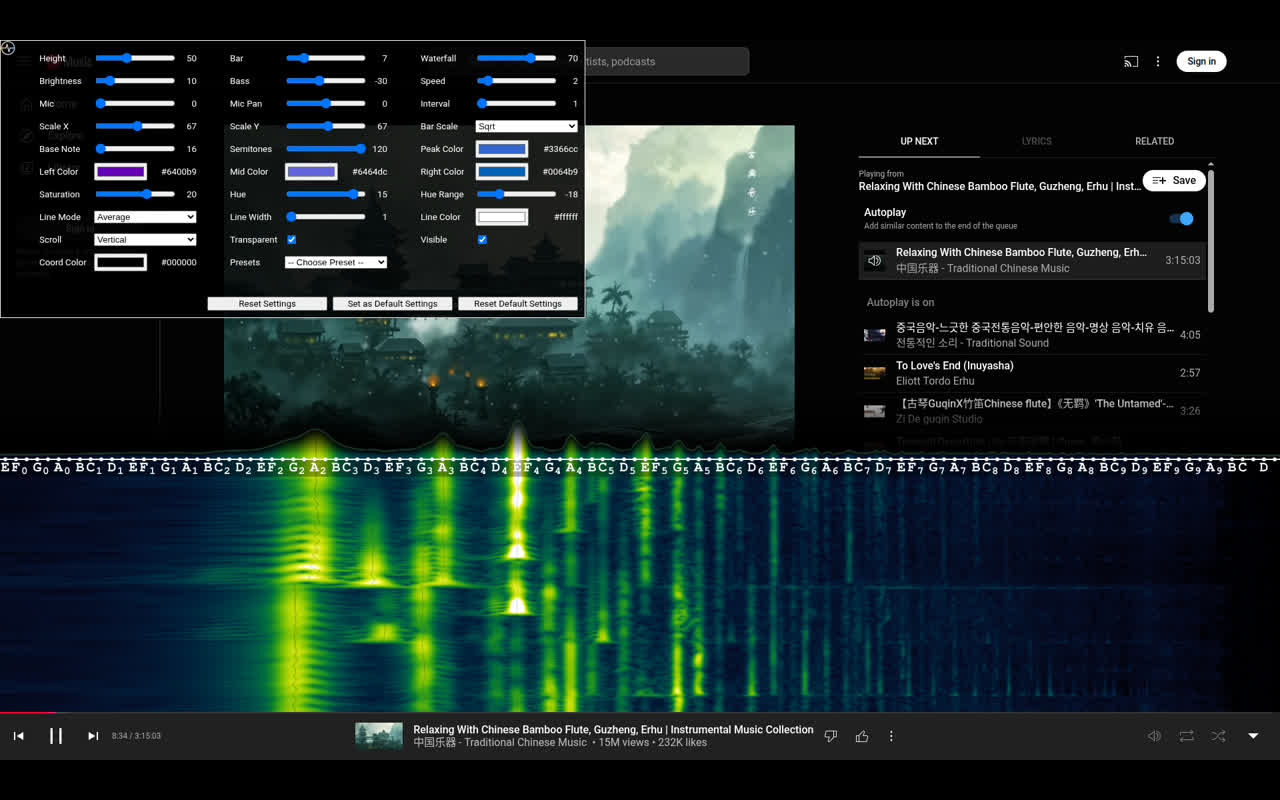The width and height of the screenshot is (1280, 800).
Task: Click Traditional Chinese Music artist link in the player bar
Action: (x=500, y=743)
